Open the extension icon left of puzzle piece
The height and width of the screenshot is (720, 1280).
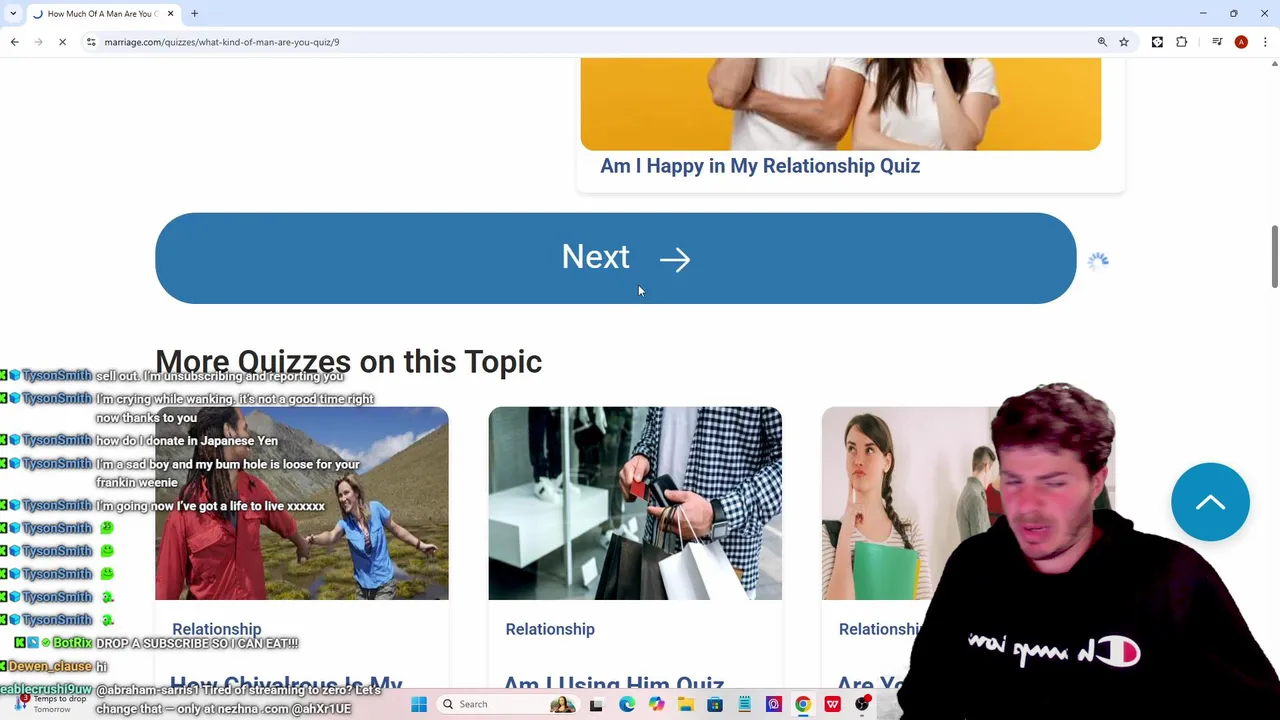(1157, 42)
